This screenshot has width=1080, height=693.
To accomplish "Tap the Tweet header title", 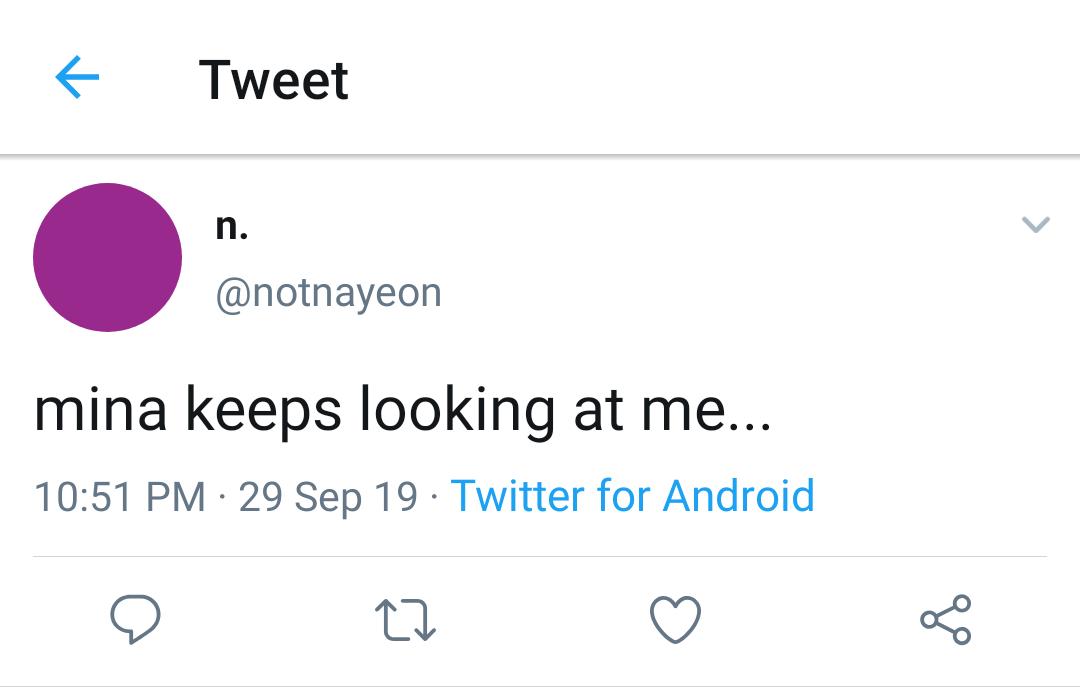I will click(x=273, y=79).
